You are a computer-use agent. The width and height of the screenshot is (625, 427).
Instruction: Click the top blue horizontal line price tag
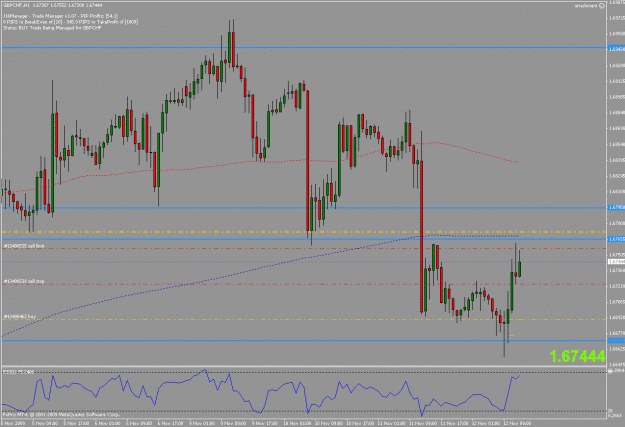point(616,48)
